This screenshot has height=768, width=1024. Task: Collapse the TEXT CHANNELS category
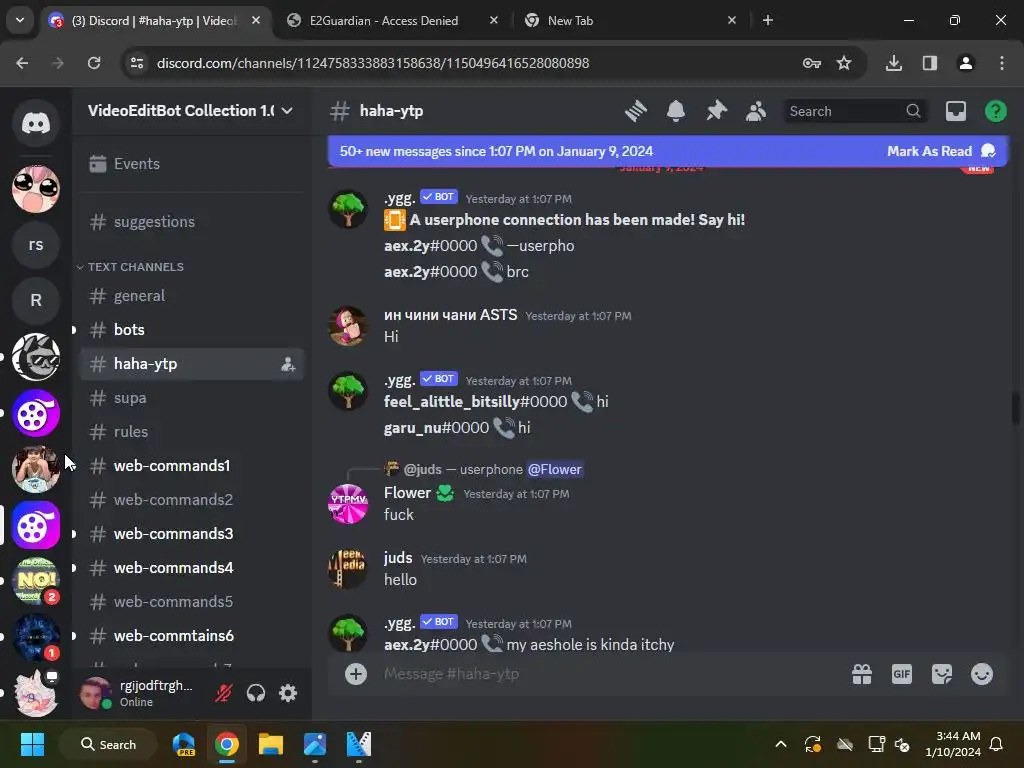click(131, 267)
